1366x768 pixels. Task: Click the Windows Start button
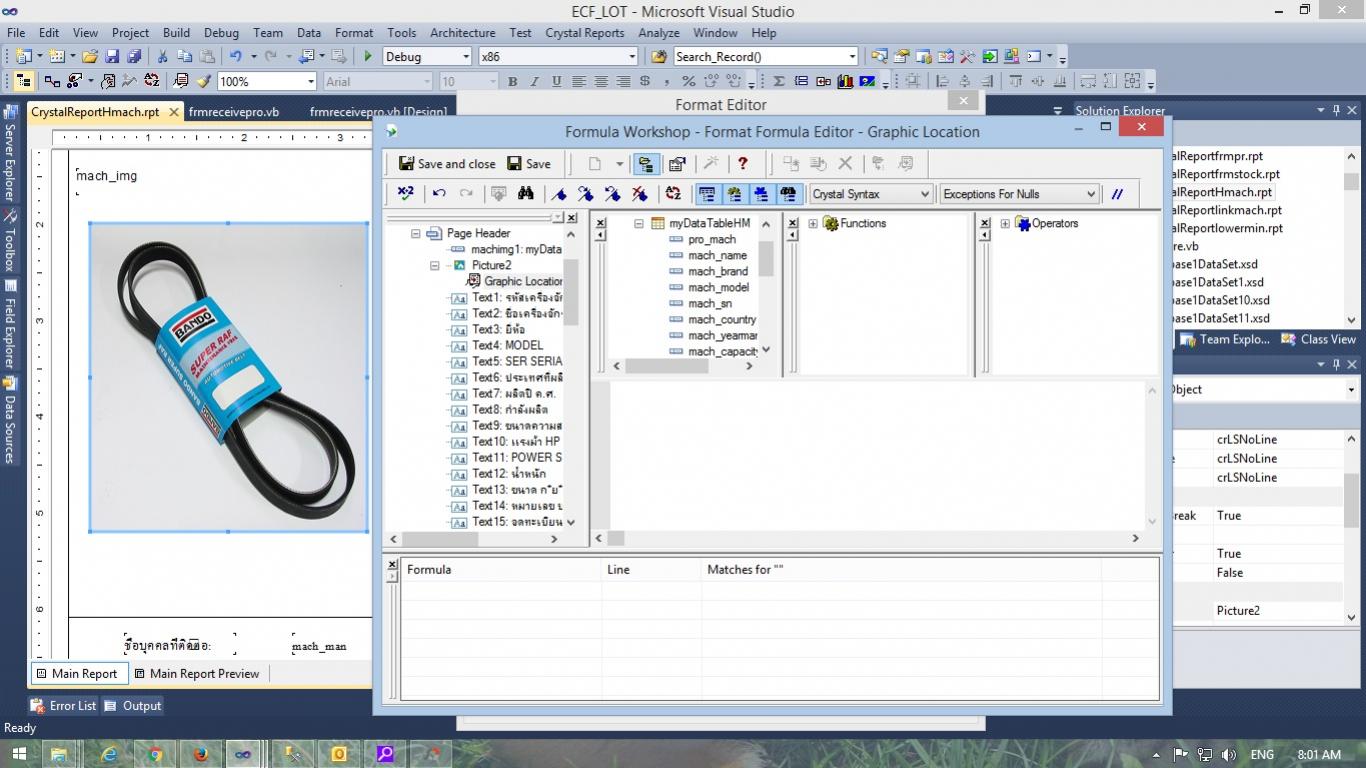[19, 754]
